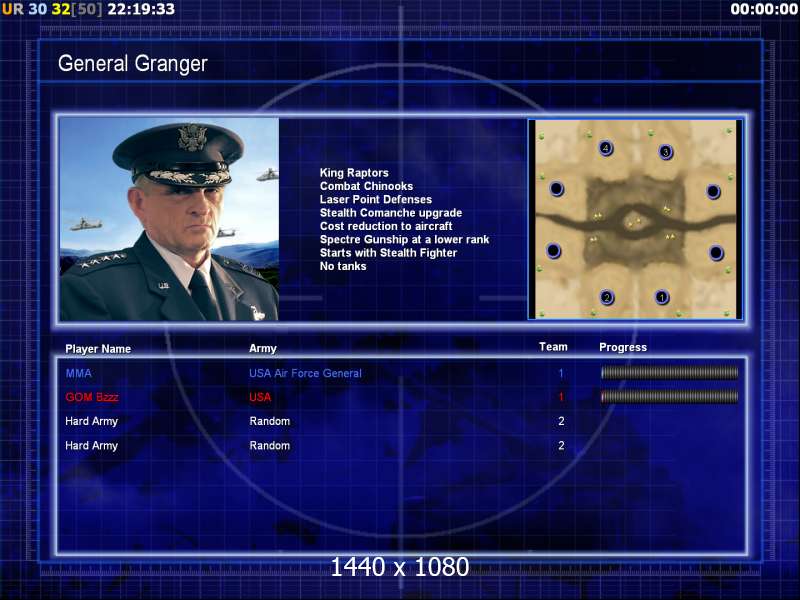Click the 'UR' overlay label
The image size is (800, 600).
(x=13, y=9)
